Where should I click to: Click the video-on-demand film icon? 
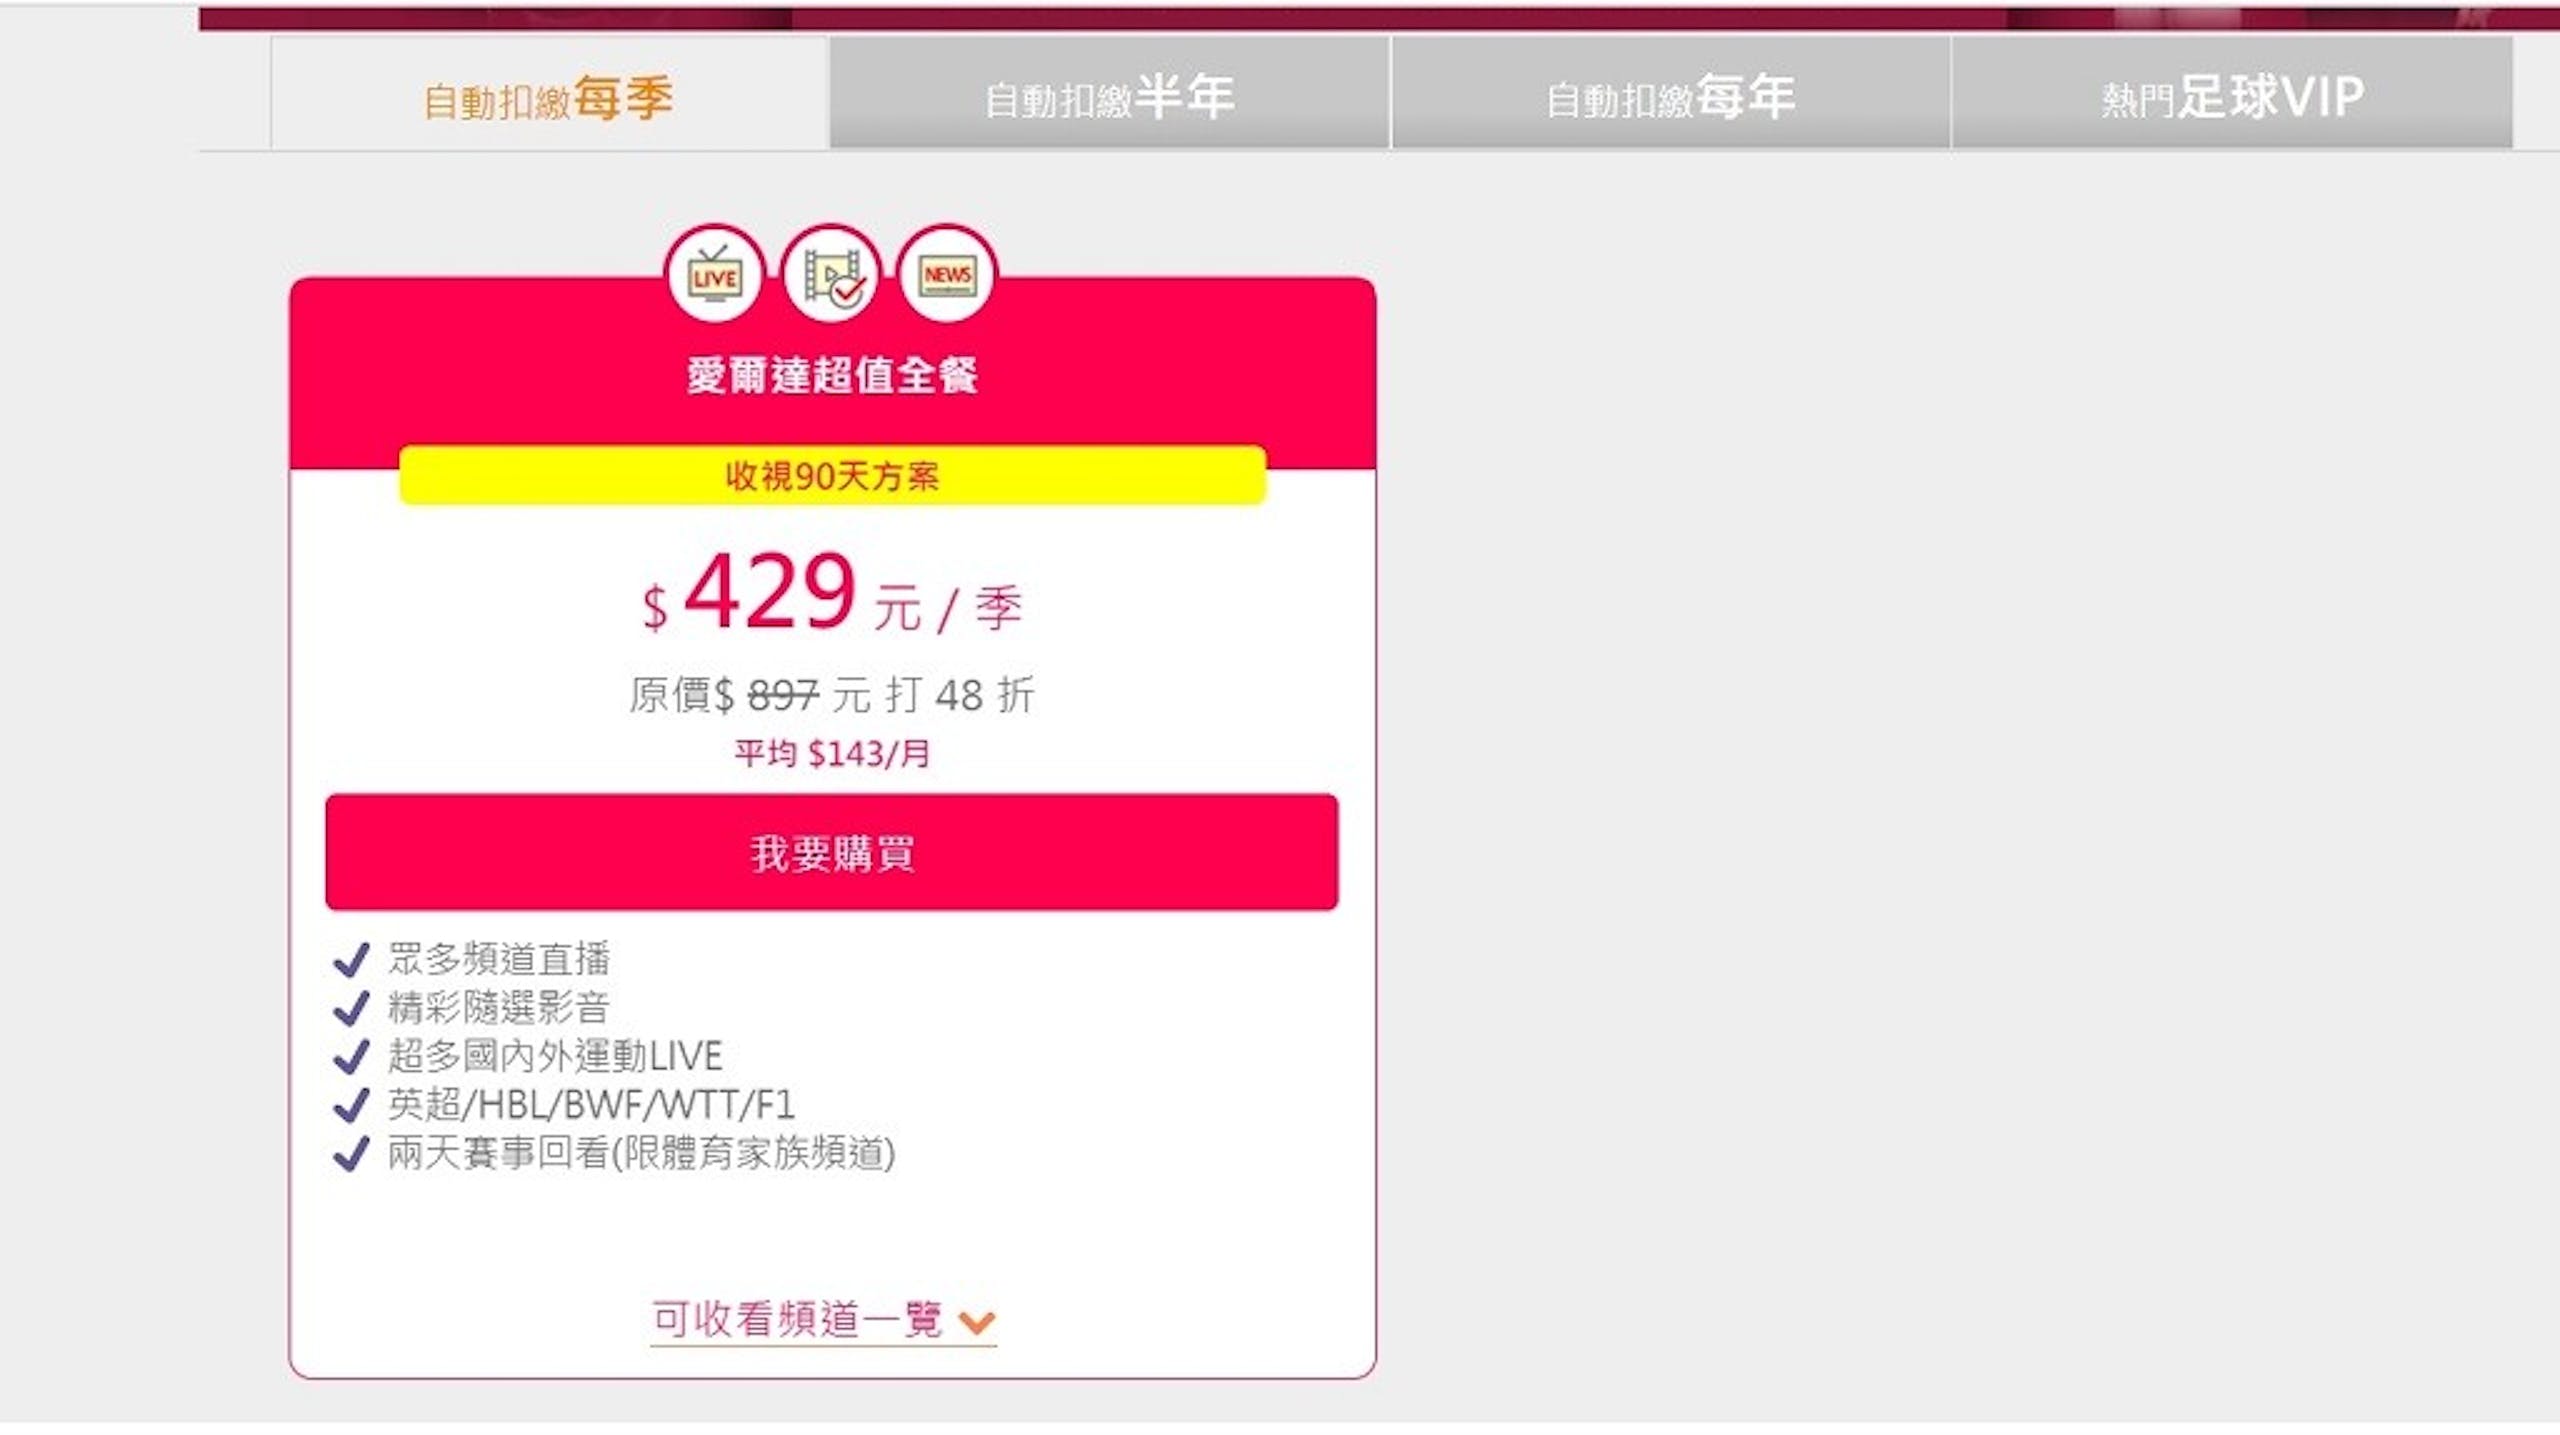831,274
